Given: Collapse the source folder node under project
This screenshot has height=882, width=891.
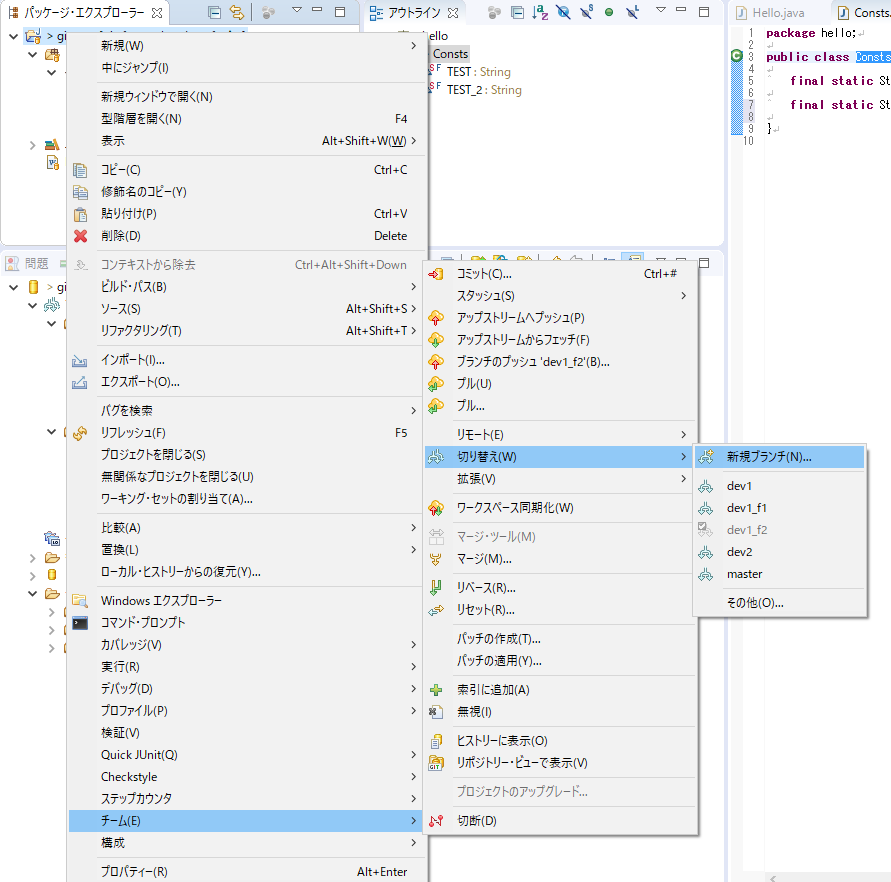Looking at the screenshot, I should pos(32,55).
